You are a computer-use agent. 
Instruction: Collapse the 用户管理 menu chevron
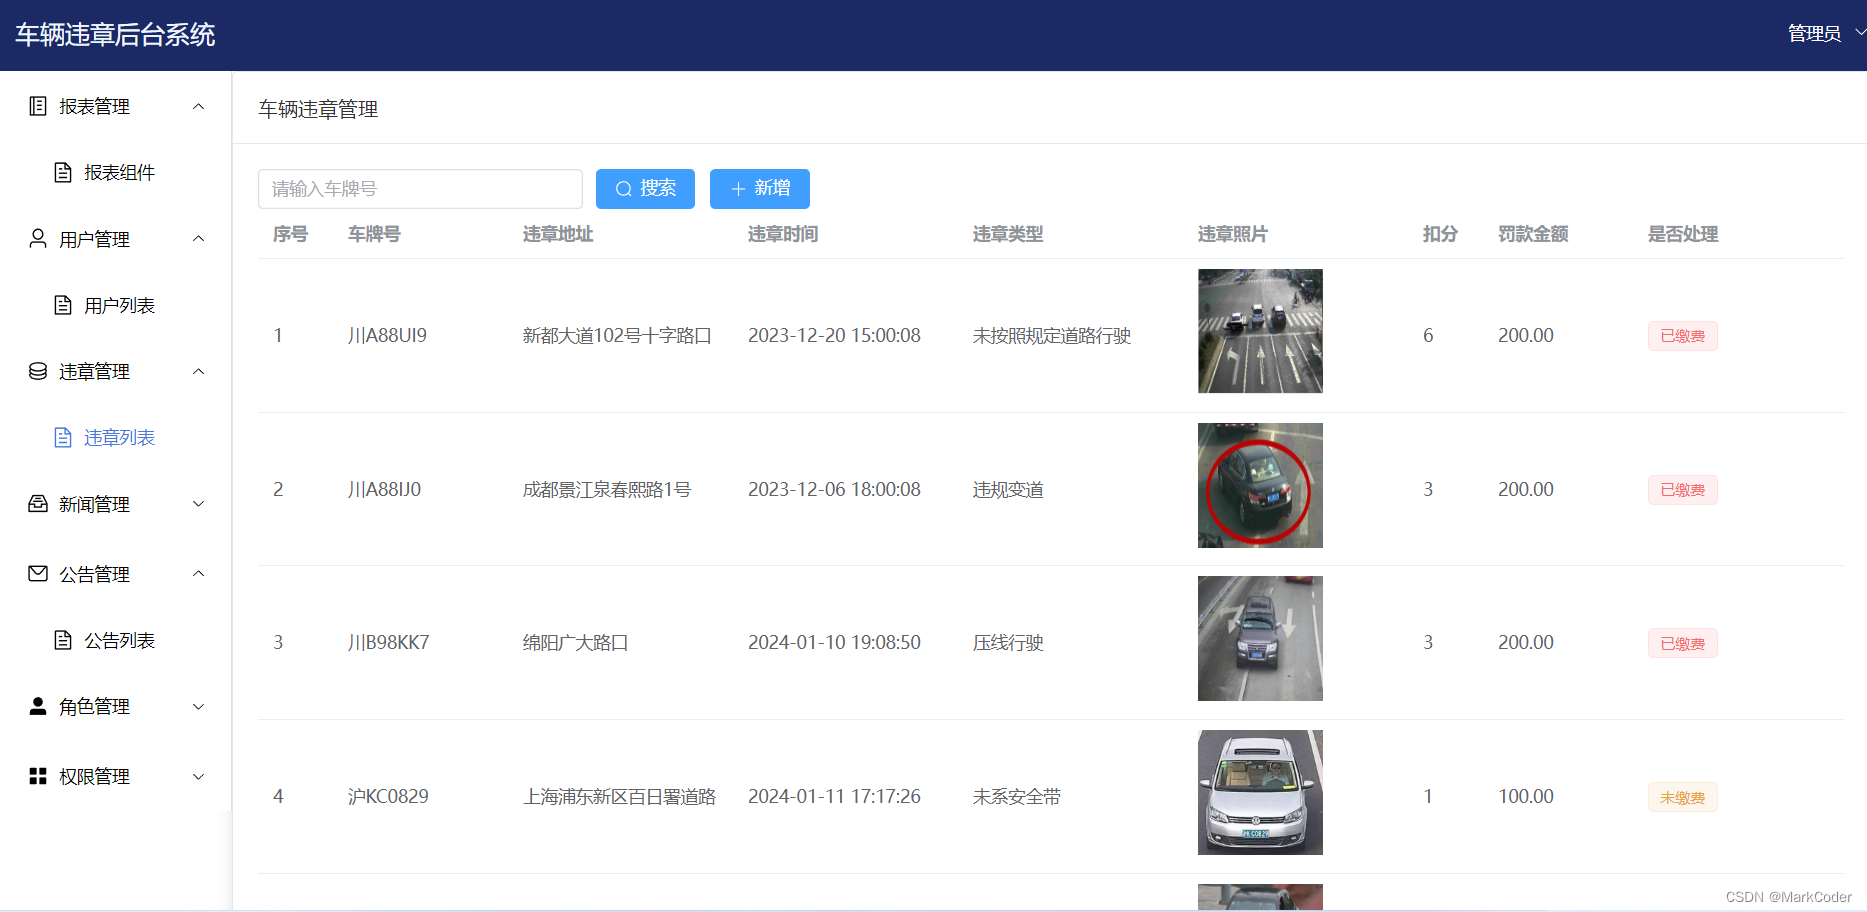pyautogui.click(x=198, y=238)
